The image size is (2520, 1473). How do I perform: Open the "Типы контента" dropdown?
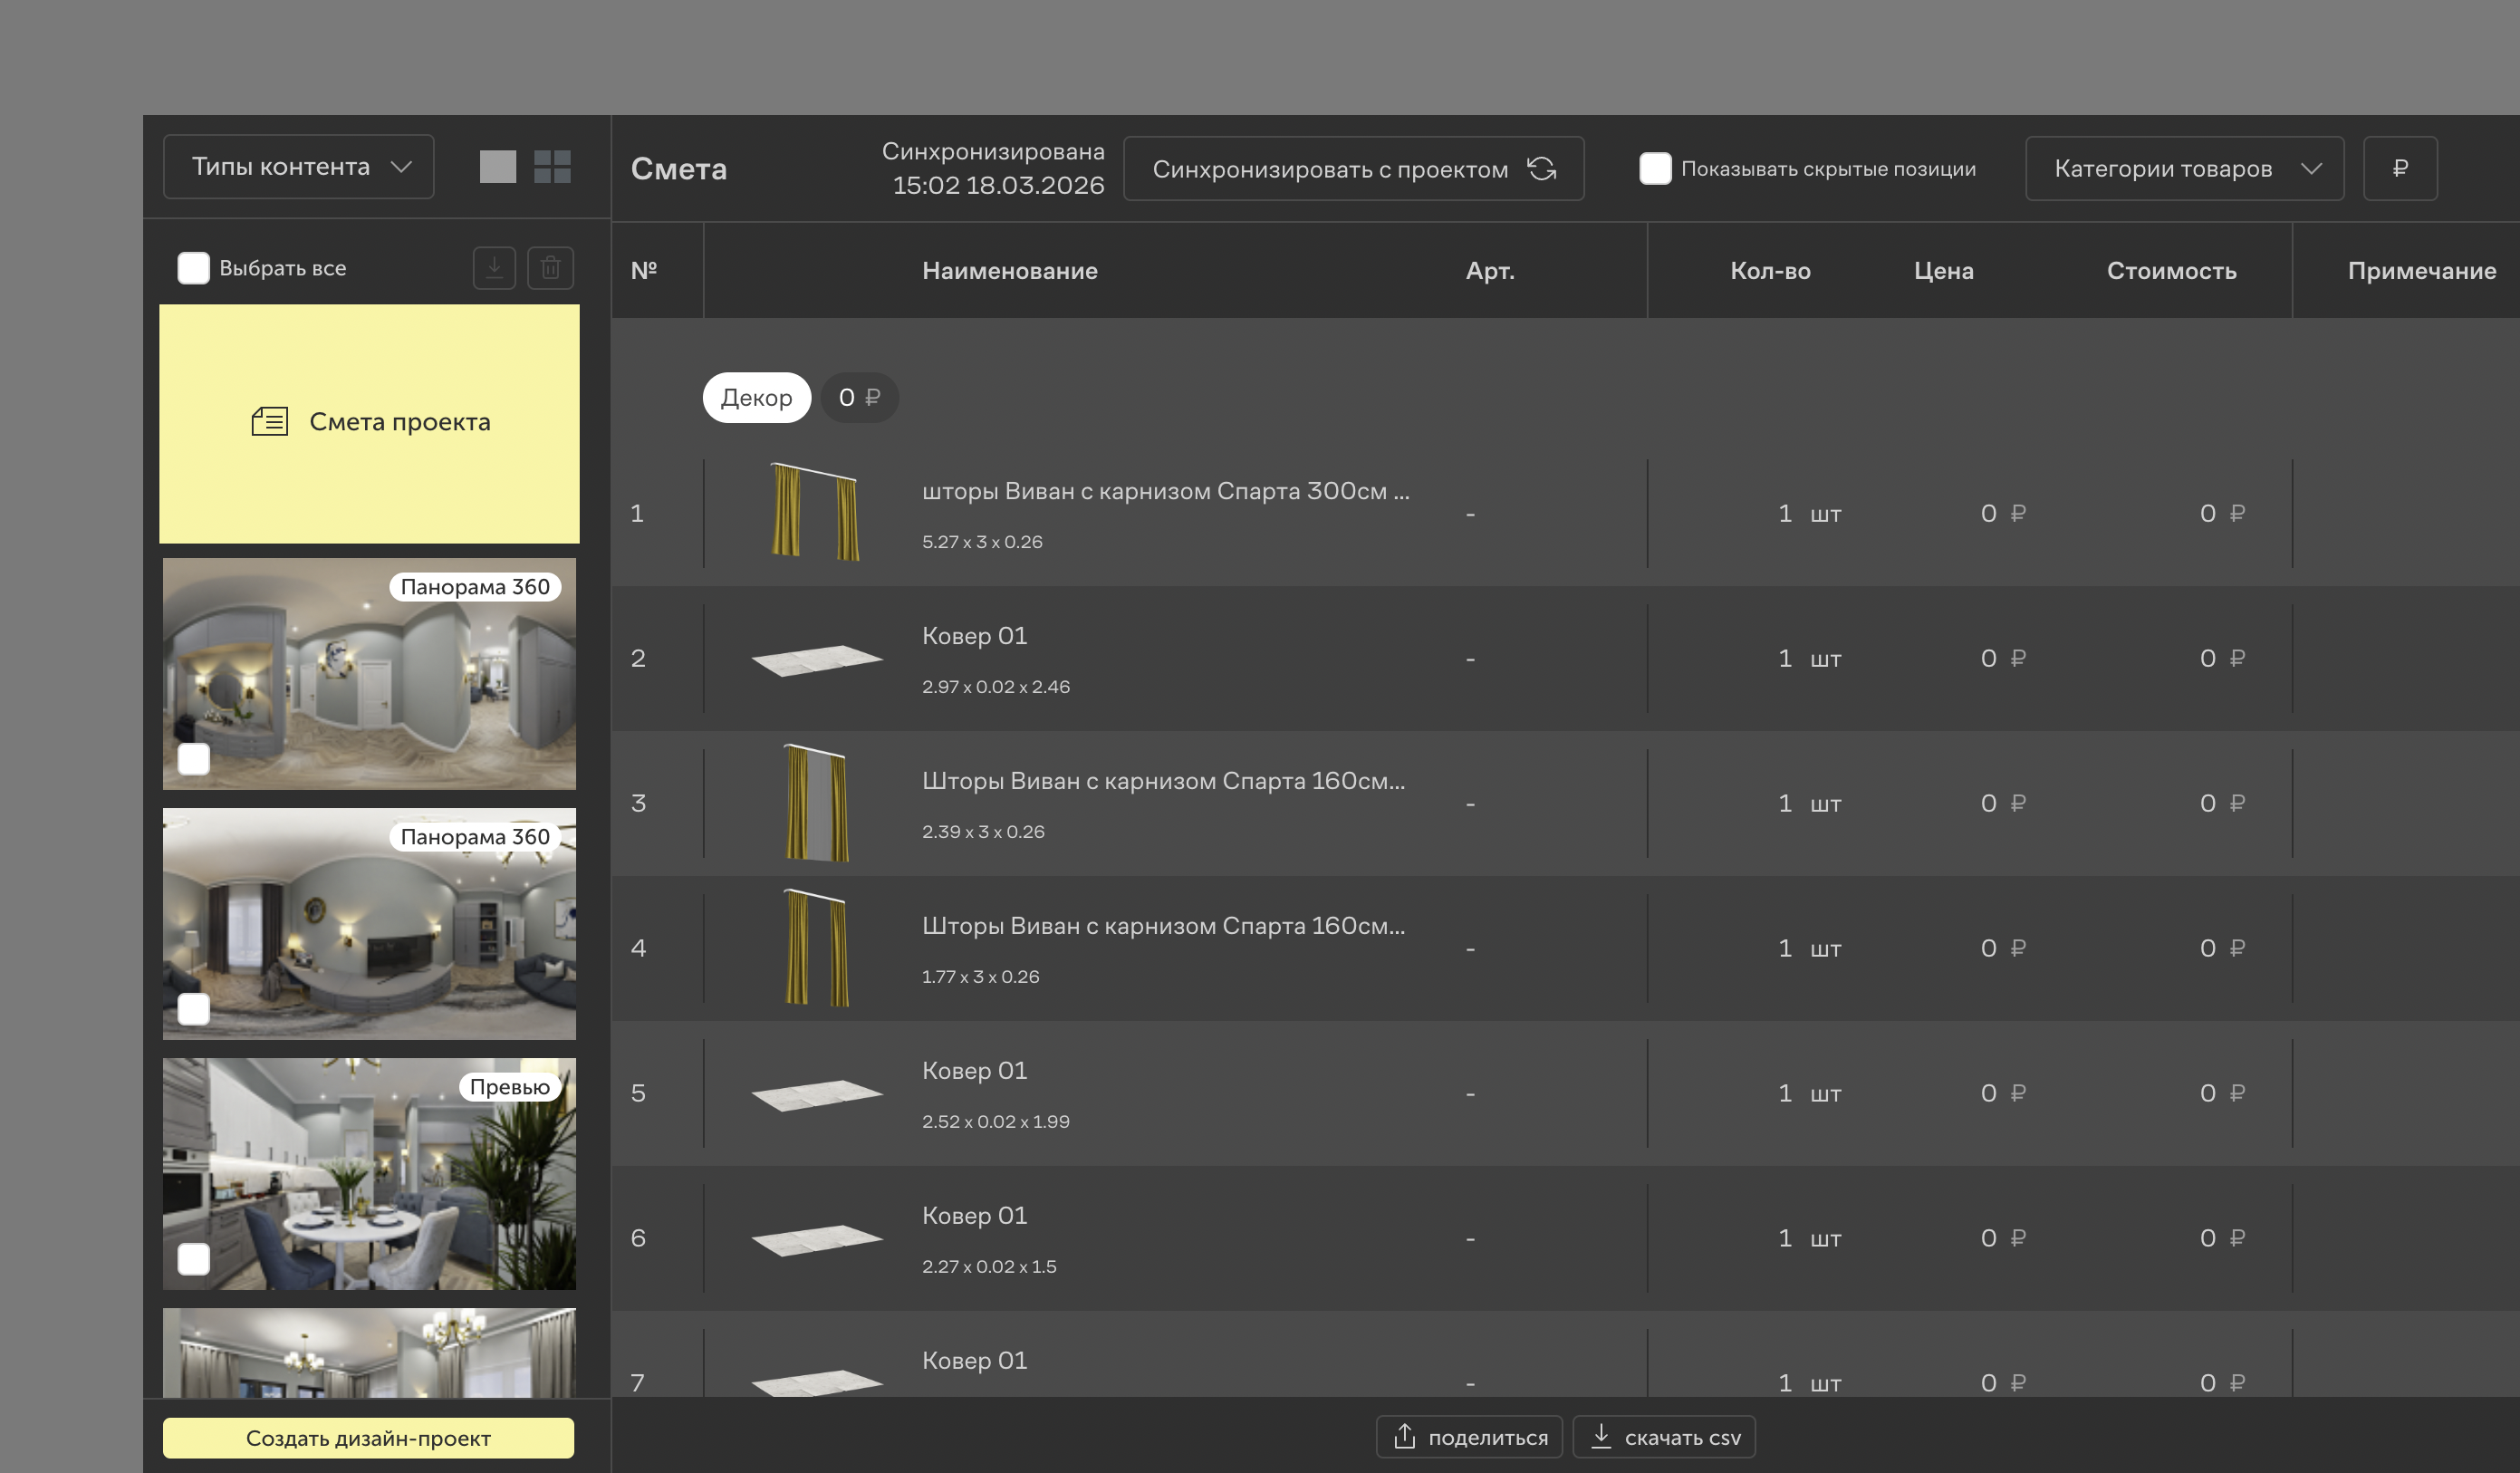[x=298, y=167]
